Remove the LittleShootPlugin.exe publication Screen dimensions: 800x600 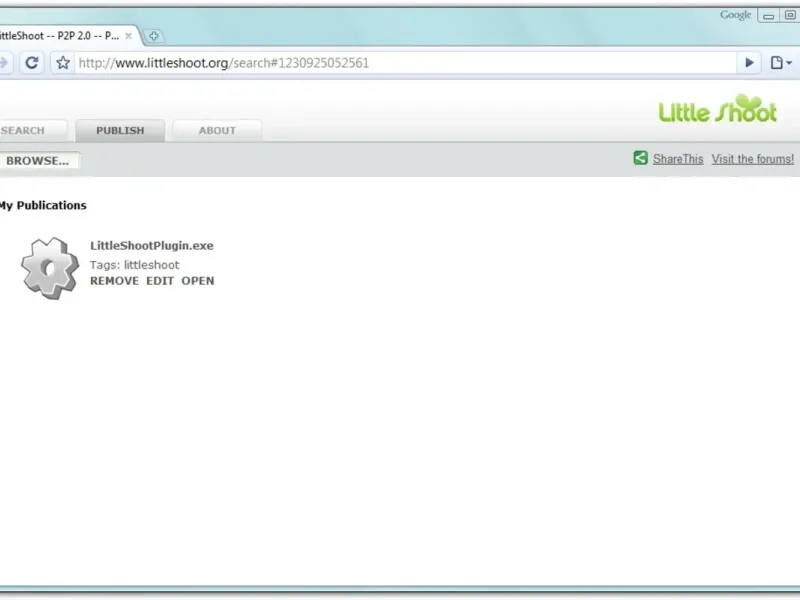[114, 281]
